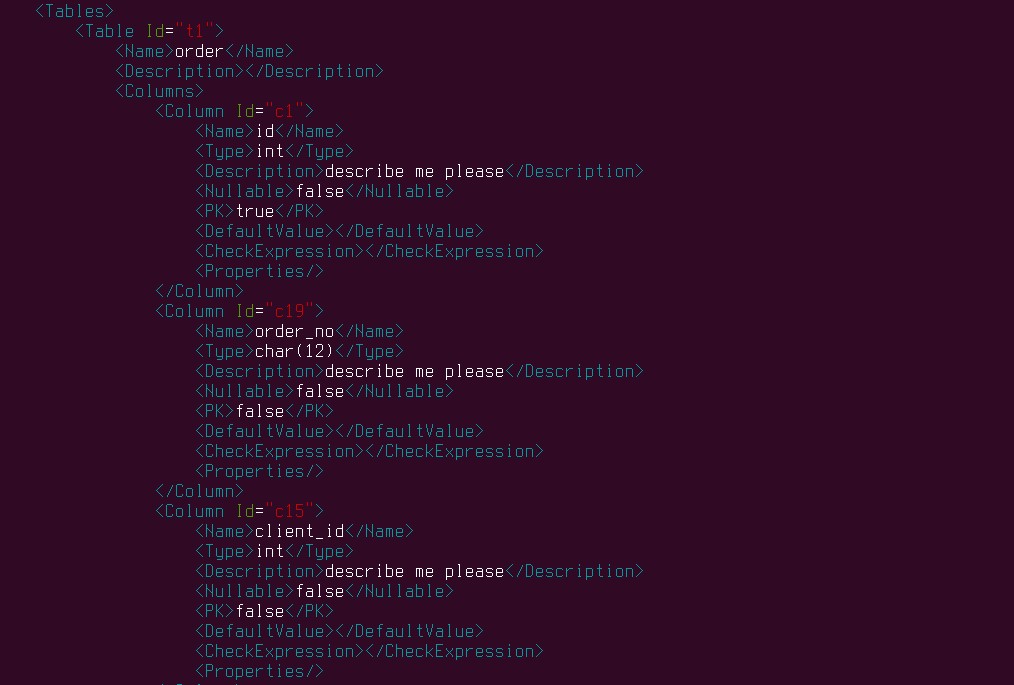The image size is (1014, 685).
Task: Click the empty table Description opening tag
Action: [x=179, y=71]
